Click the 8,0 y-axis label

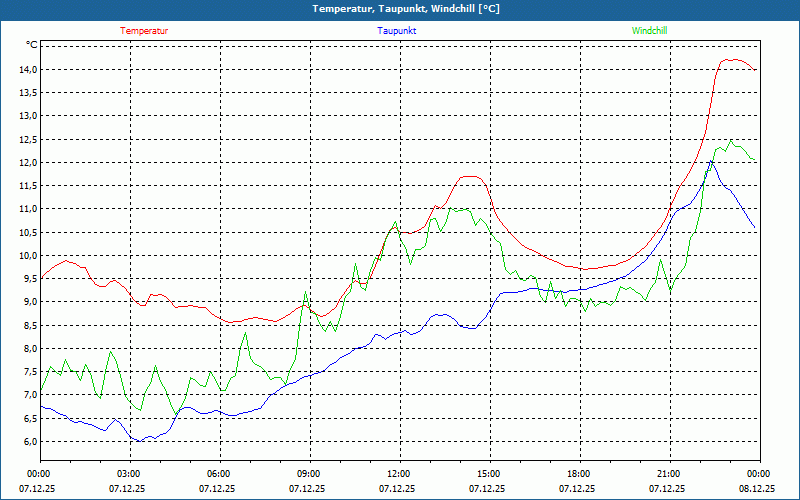pyautogui.click(x=28, y=348)
